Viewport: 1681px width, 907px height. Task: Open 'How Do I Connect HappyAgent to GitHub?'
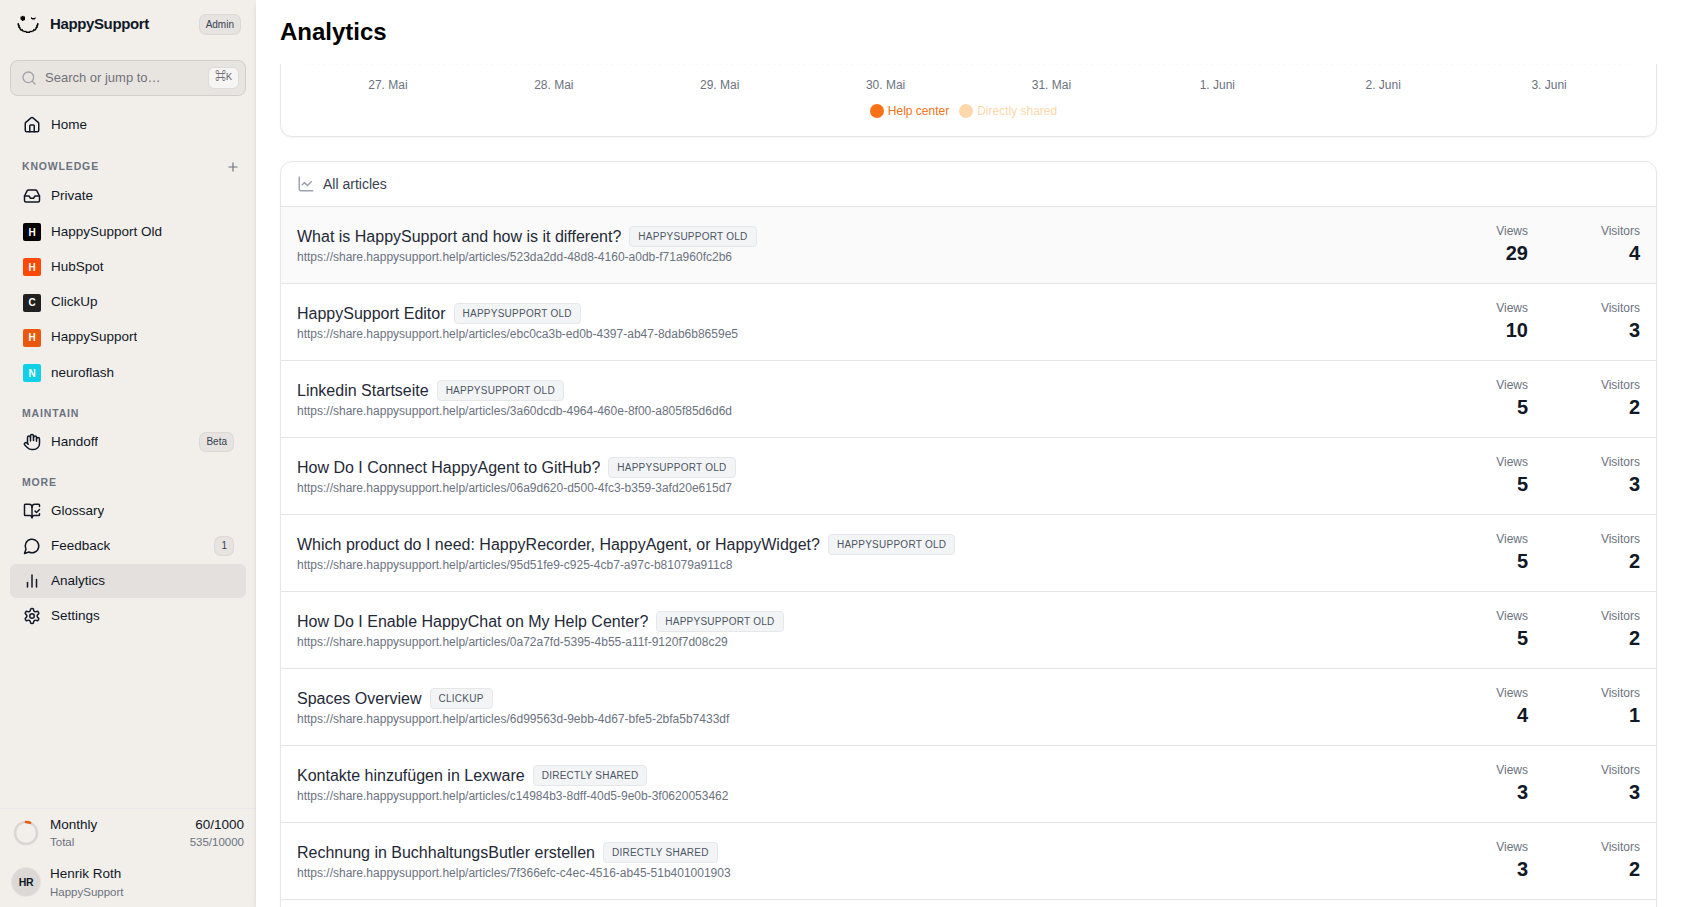[448, 468]
